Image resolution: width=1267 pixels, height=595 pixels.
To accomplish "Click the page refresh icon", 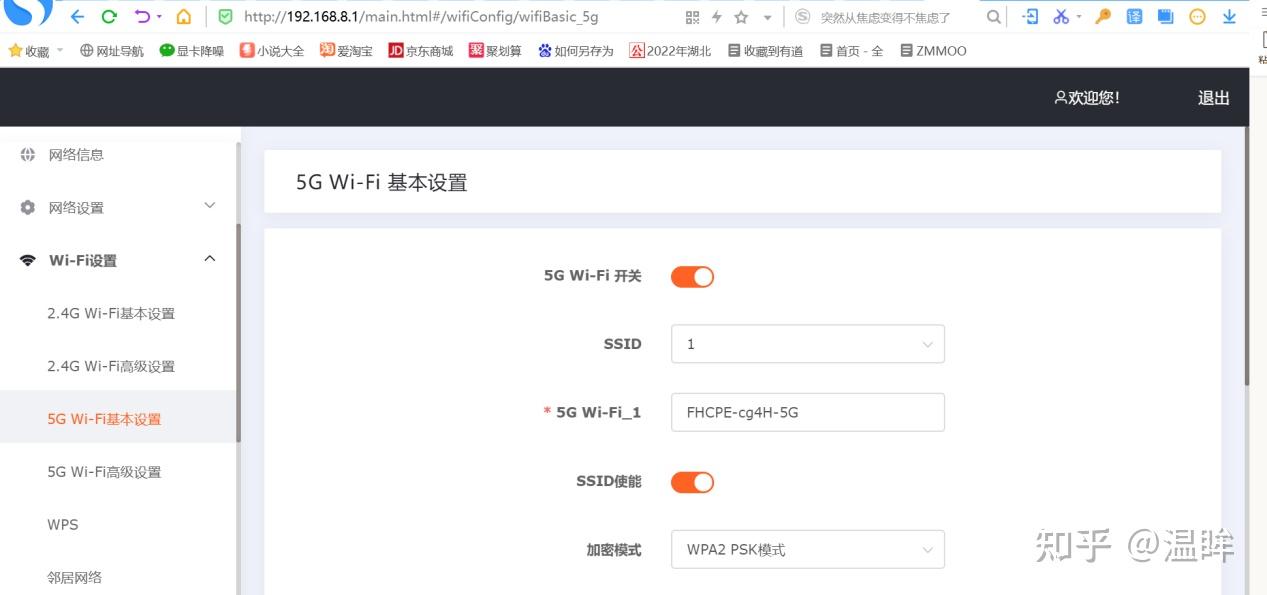I will [x=108, y=16].
